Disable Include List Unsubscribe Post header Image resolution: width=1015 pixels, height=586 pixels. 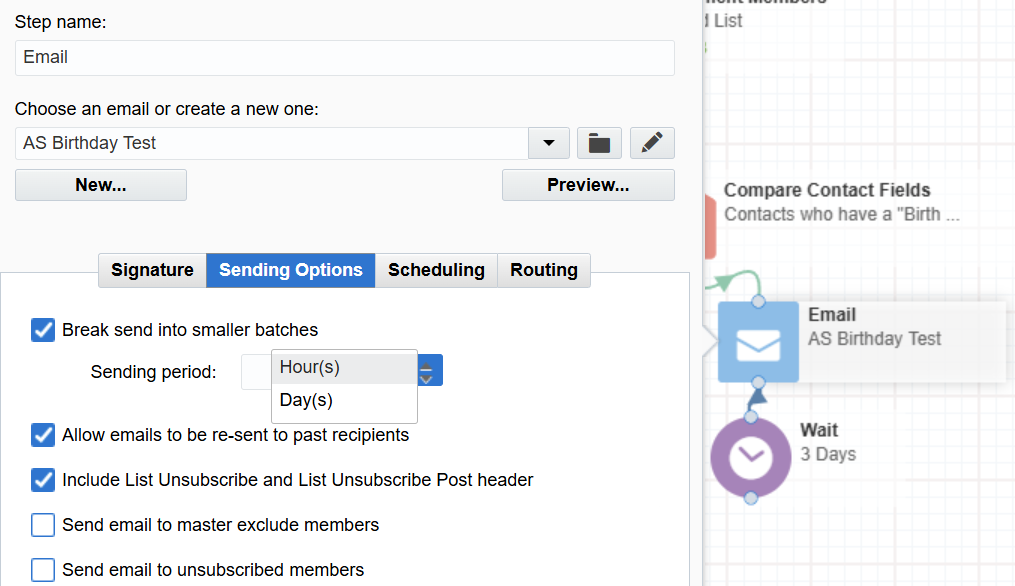42,479
